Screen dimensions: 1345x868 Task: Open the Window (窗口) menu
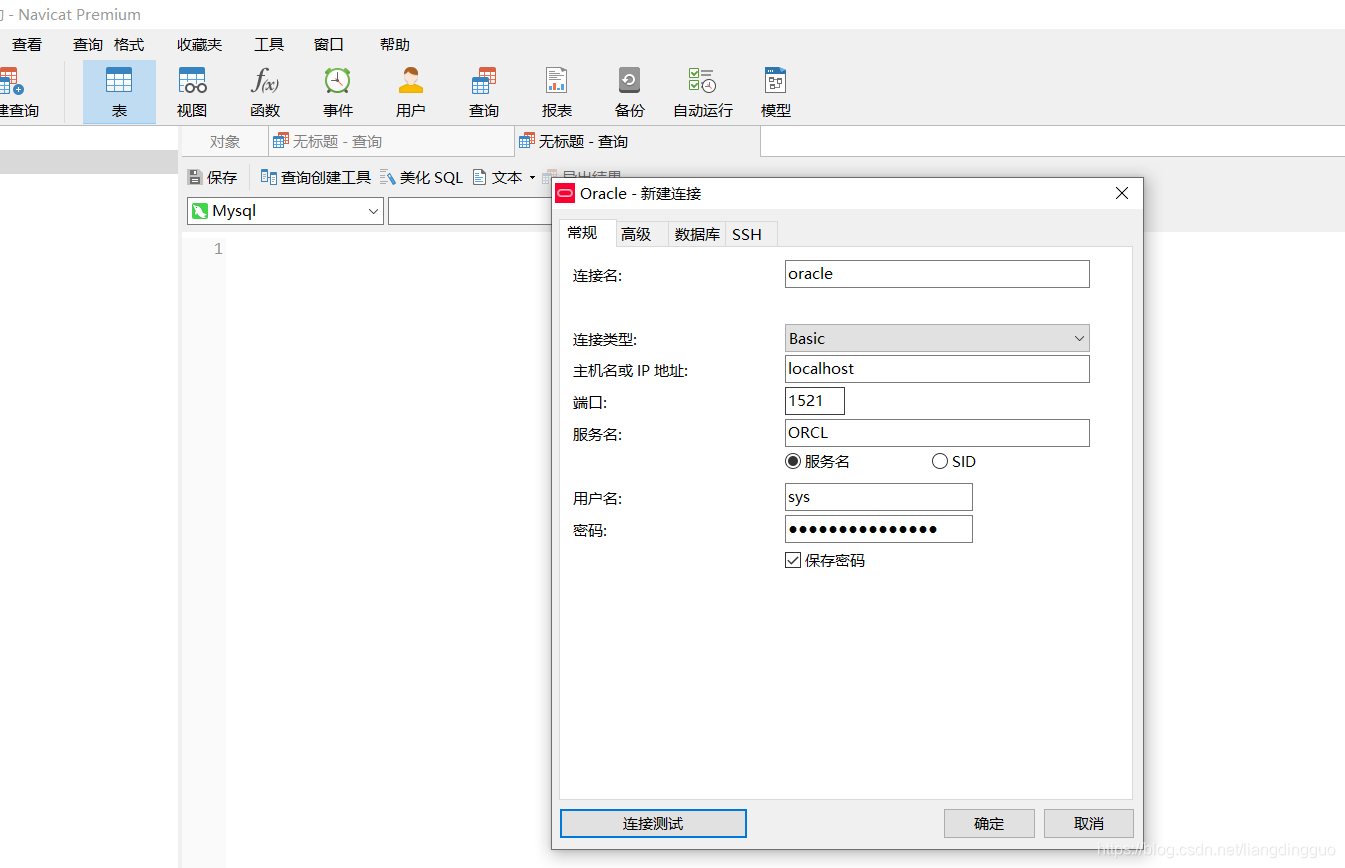pos(329,44)
